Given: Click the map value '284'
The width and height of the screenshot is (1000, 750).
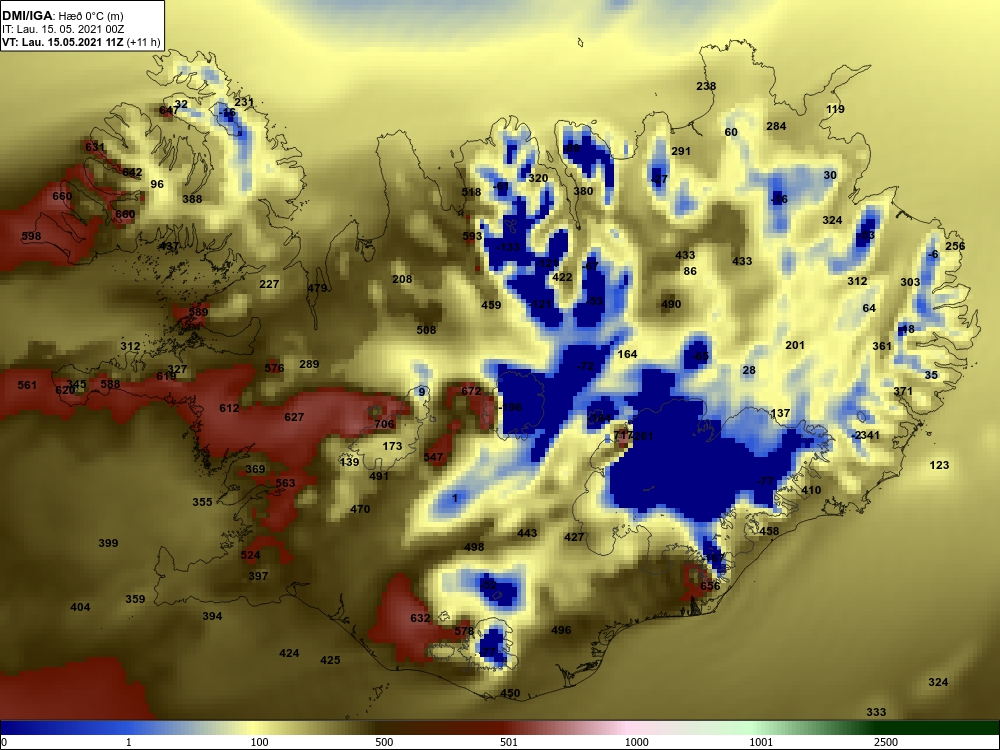Looking at the screenshot, I should (x=776, y=126).
